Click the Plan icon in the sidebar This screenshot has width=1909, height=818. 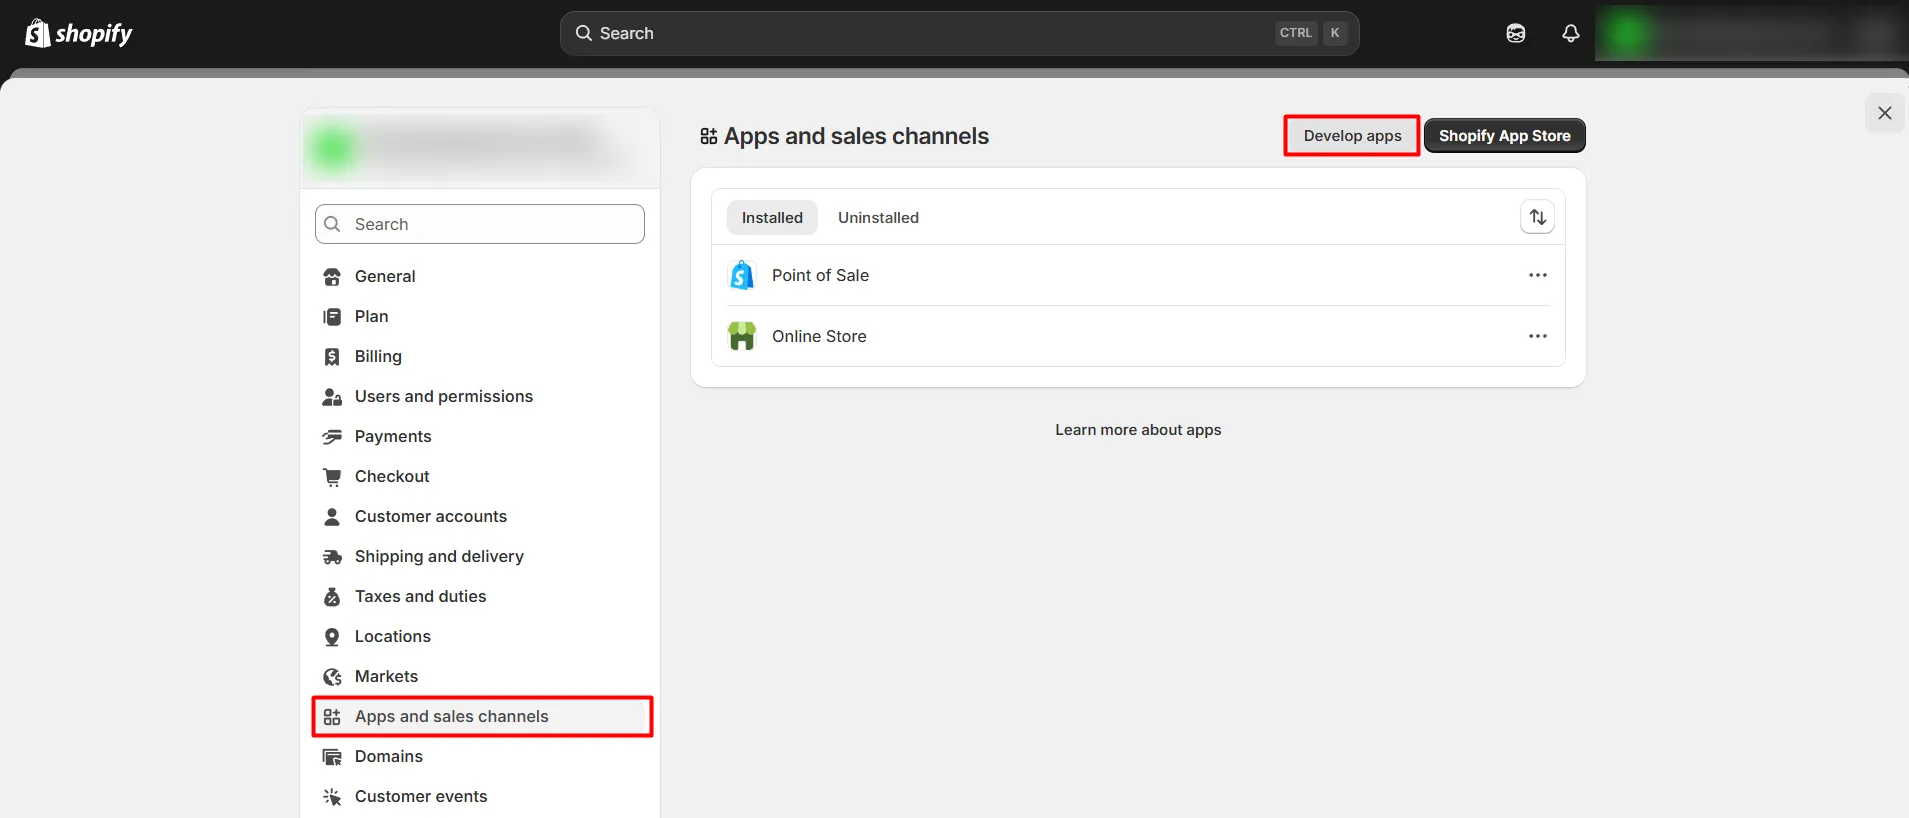pyautogui.click(x=332, y=317)
